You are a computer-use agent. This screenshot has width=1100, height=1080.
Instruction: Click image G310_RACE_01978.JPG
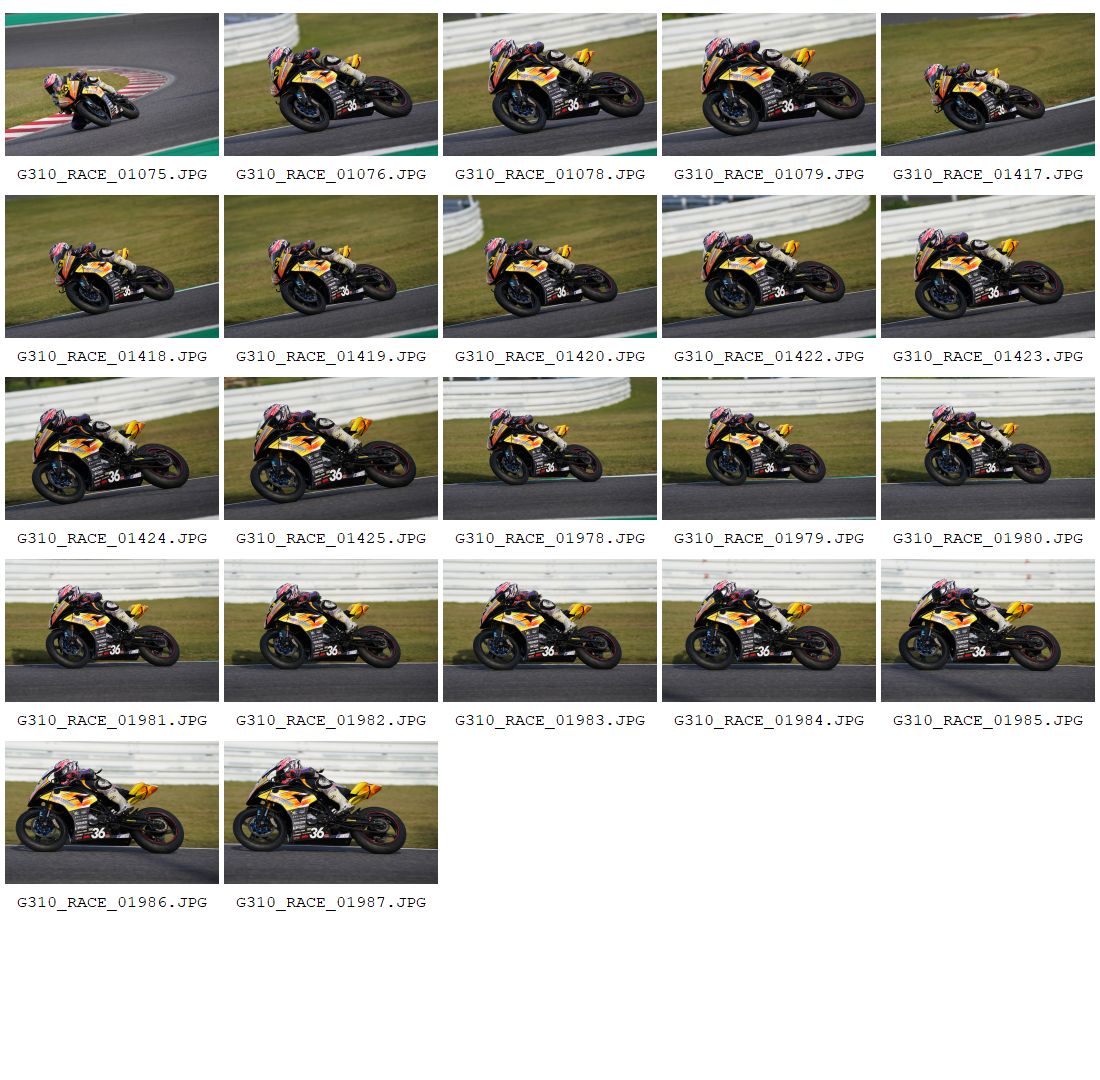pyautogui.click(x=549, y=448)
